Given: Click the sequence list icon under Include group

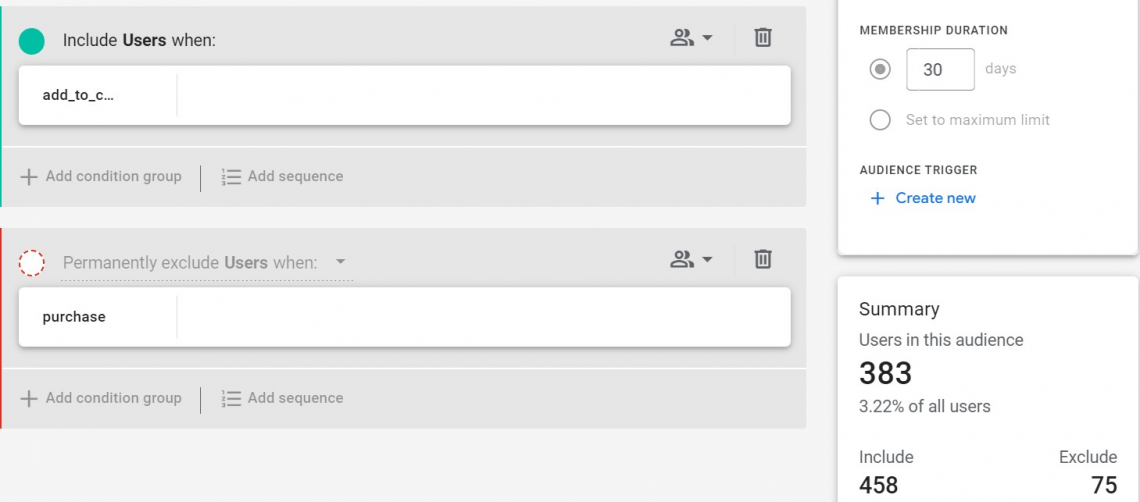Looking at the screenshot, I should pyautogui.click(x=231, y=177).
